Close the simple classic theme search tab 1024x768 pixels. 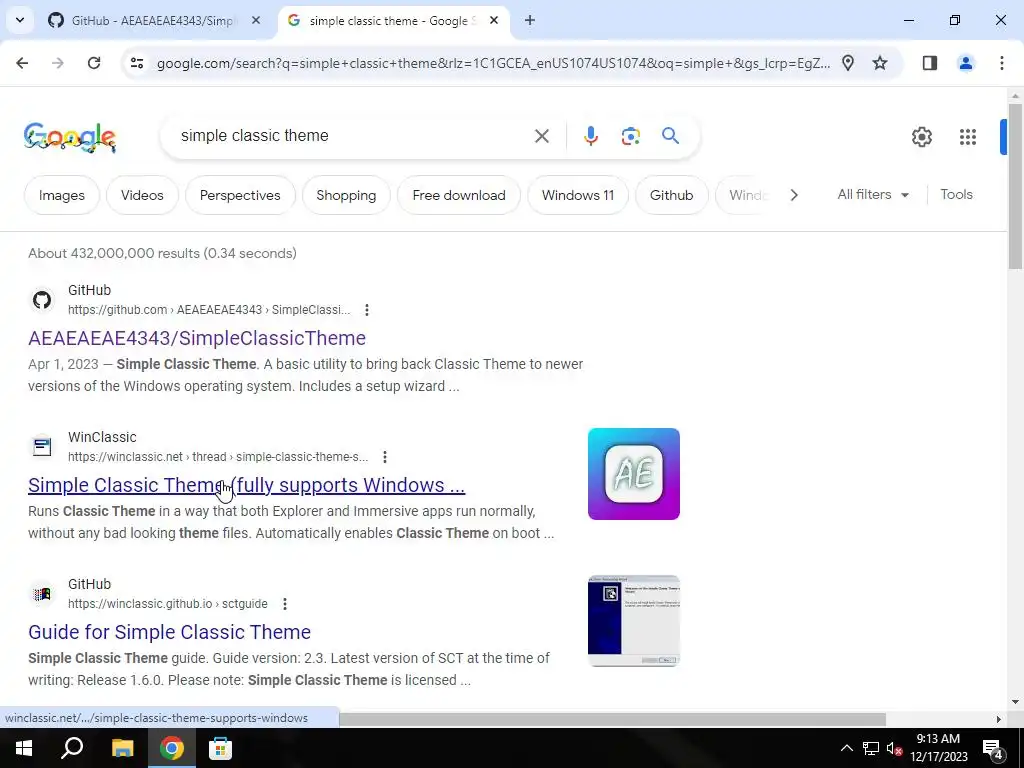click(494, 20)
